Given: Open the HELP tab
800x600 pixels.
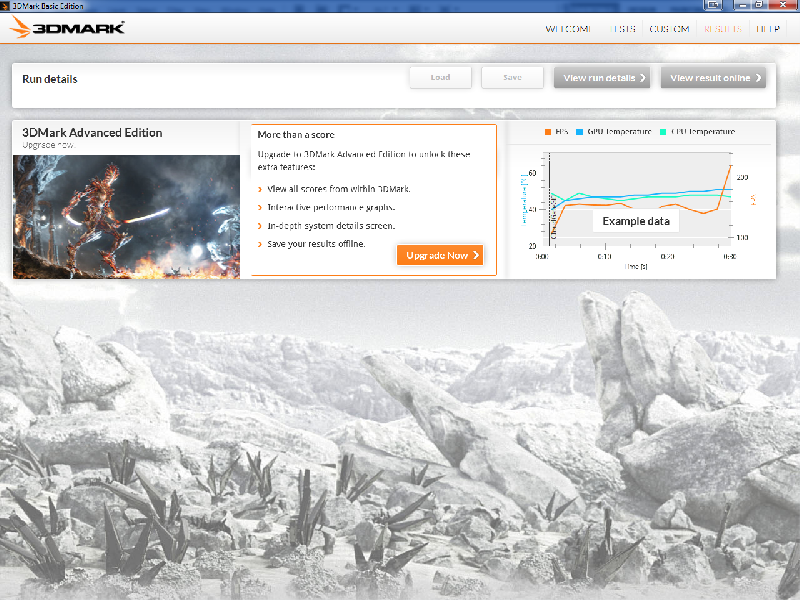Looking at the screenshot, I should coord(768,29).
